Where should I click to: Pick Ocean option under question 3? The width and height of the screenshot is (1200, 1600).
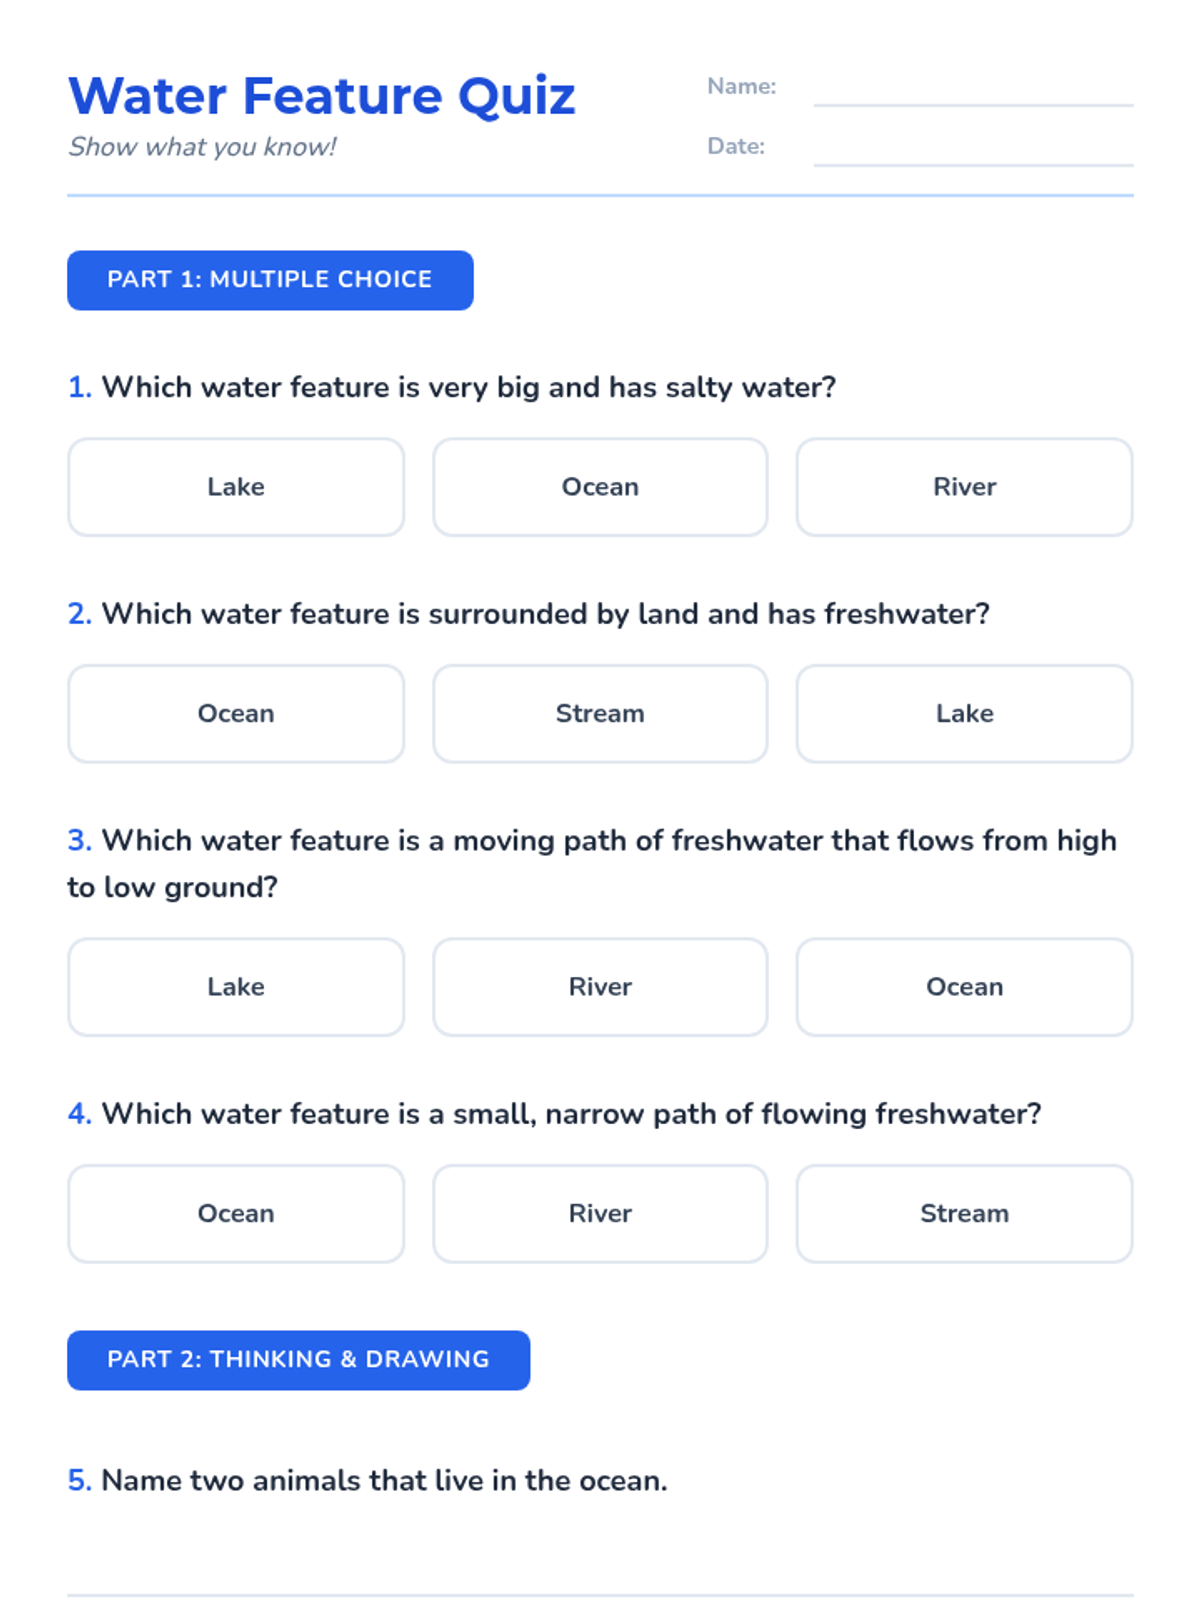coord(964,987)
